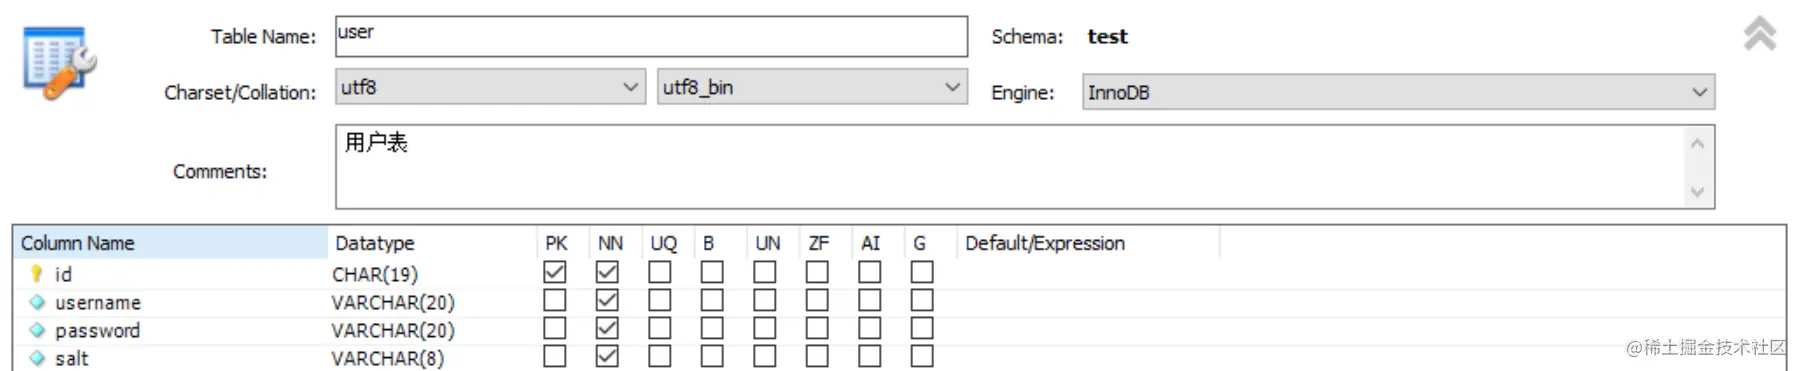This screenshot has height=371, width=1800.
Task: Enable ZF for the username column
Action: click(817, 300)
